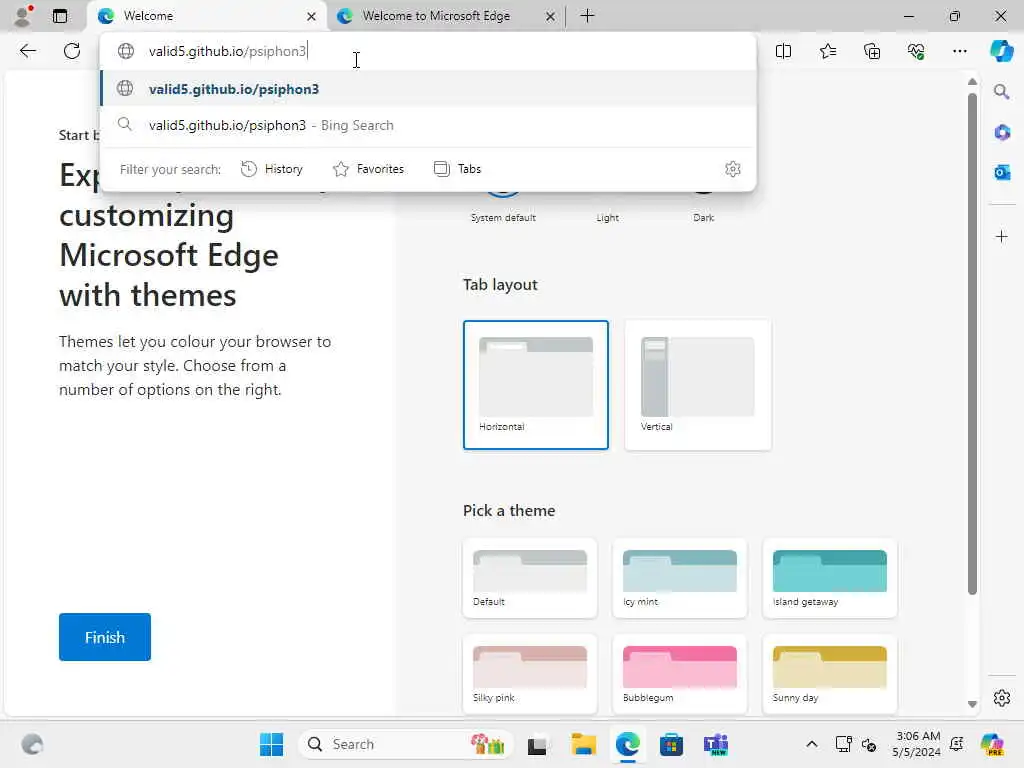Pick the Silky pink theme
This screenshot has width=1024, height=768.
pos(530,673)
